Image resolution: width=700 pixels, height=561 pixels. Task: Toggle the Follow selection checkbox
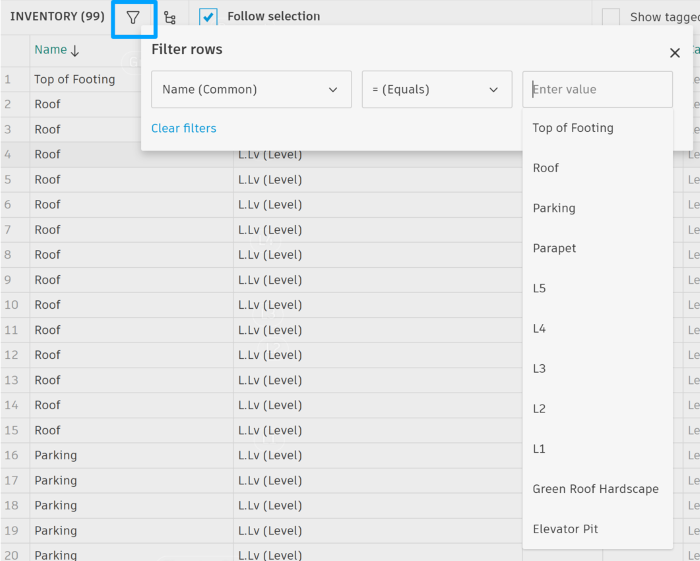208,17
